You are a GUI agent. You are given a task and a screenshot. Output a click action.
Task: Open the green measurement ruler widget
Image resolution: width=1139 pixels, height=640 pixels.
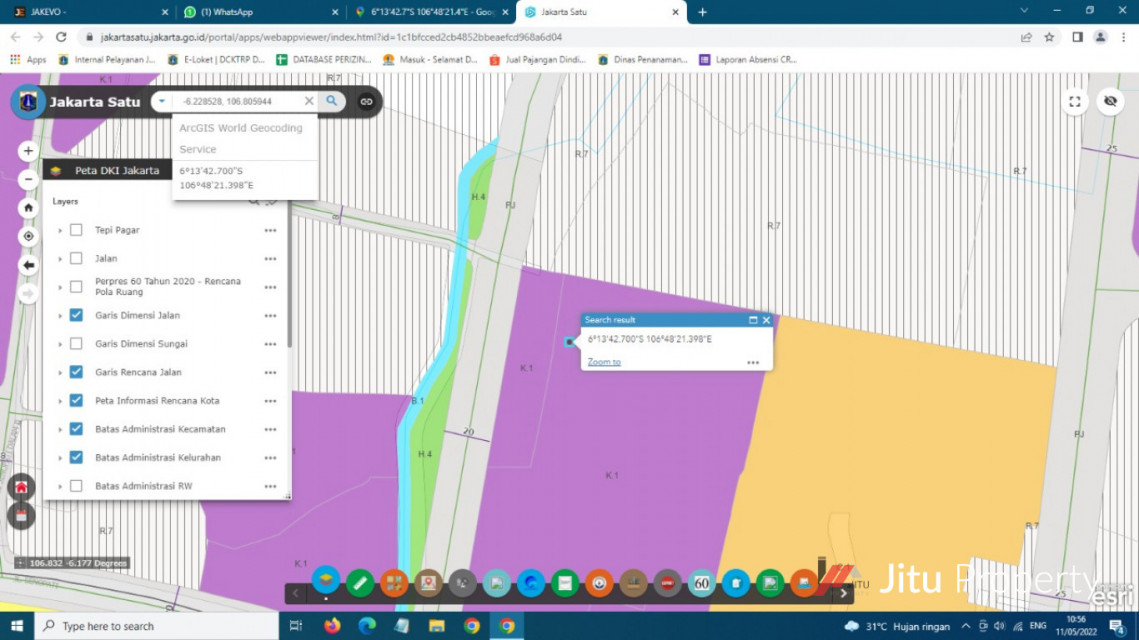[x=360, y=582]
